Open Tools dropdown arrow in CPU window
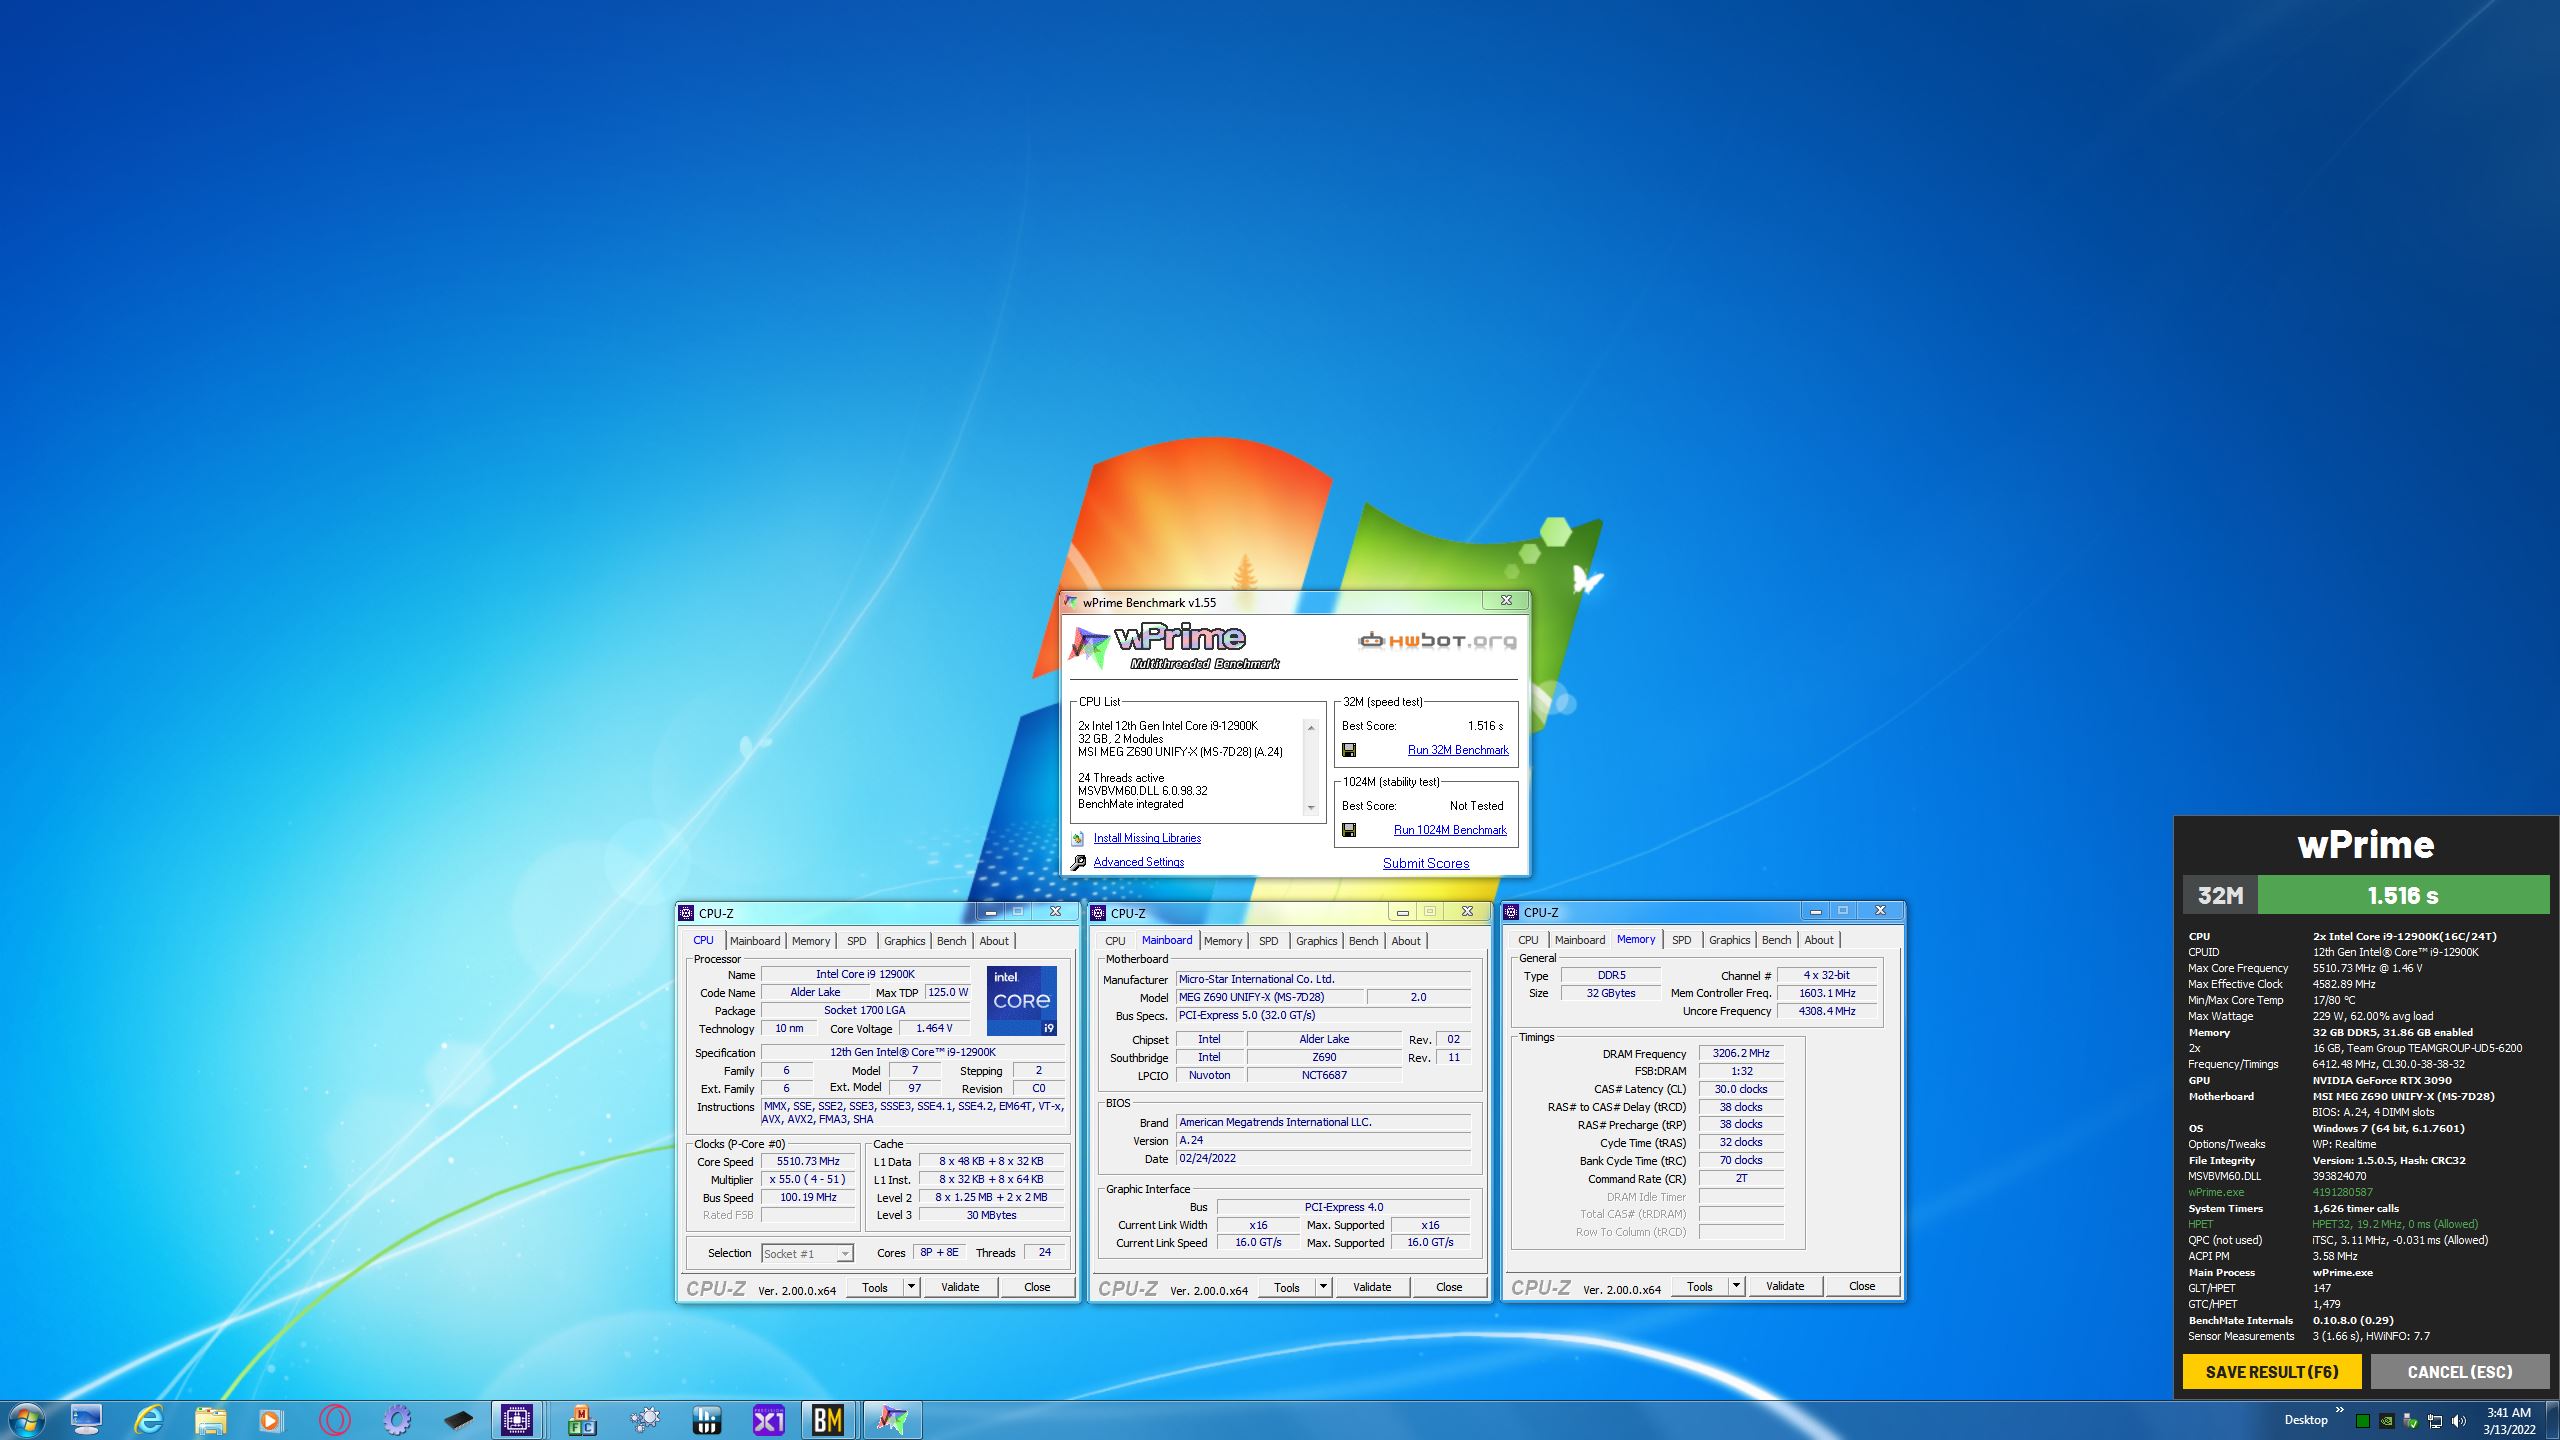Viewport: 2560px width, 1440px height. tap(911, 1287)
